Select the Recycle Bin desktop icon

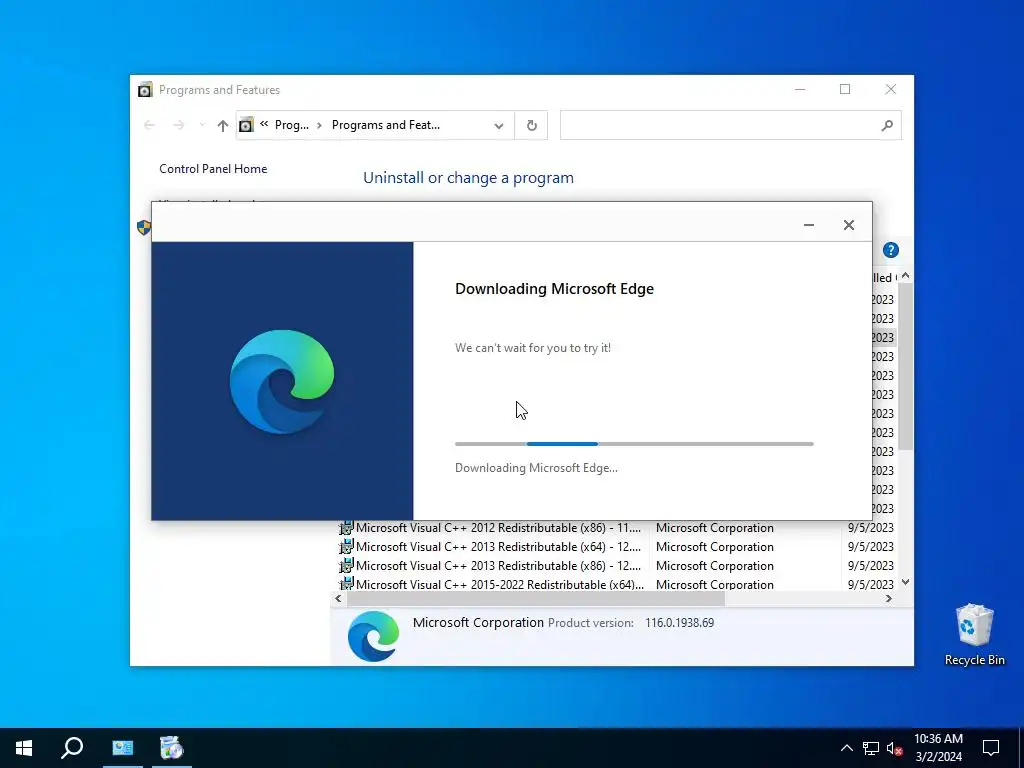click(x=974, y=635)
